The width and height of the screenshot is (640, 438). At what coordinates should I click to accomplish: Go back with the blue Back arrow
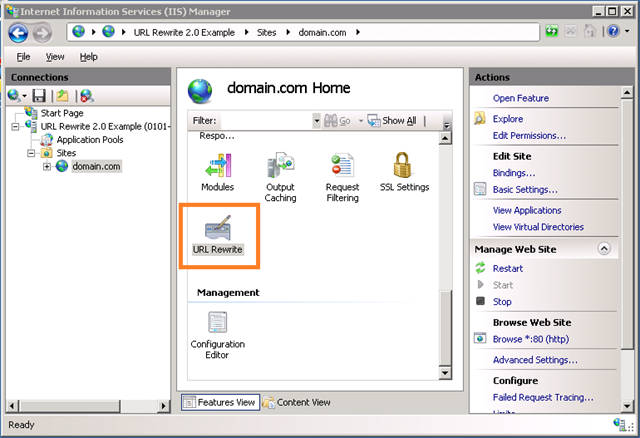(x=18, y=33)
